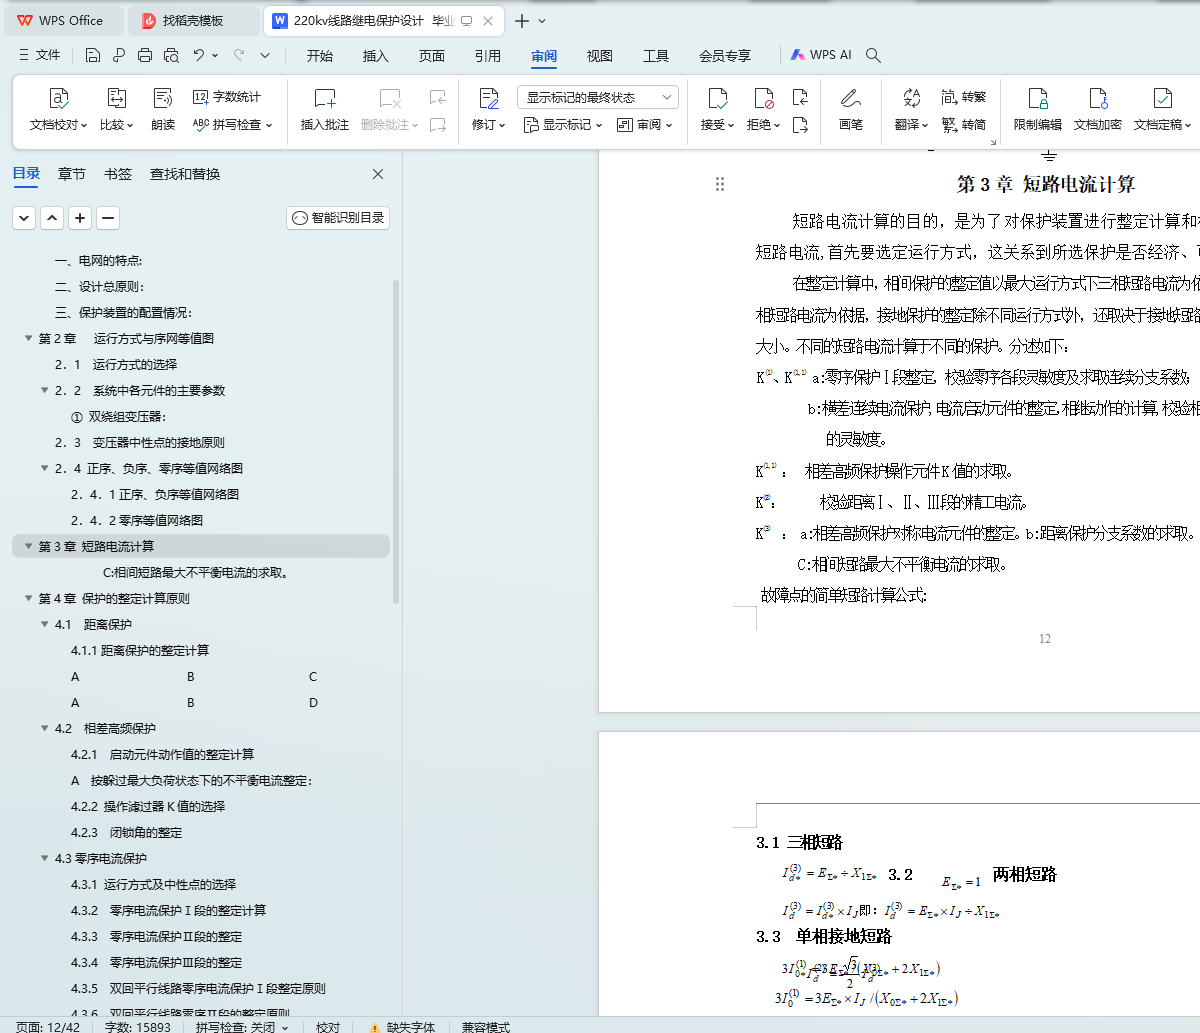This screenshot has width=1200, height=1033.
Task: Click the print icon in quick access bar
Action: click(x=145, y=55)
